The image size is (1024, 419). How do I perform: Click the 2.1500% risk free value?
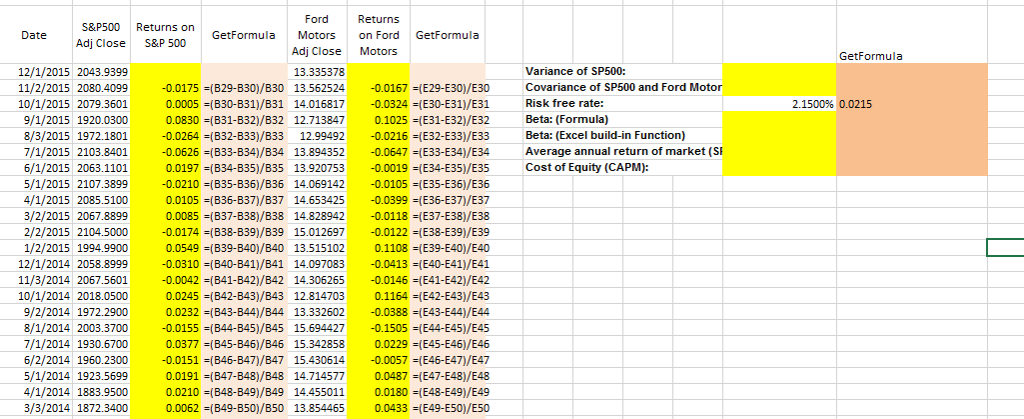click(779, 103)
